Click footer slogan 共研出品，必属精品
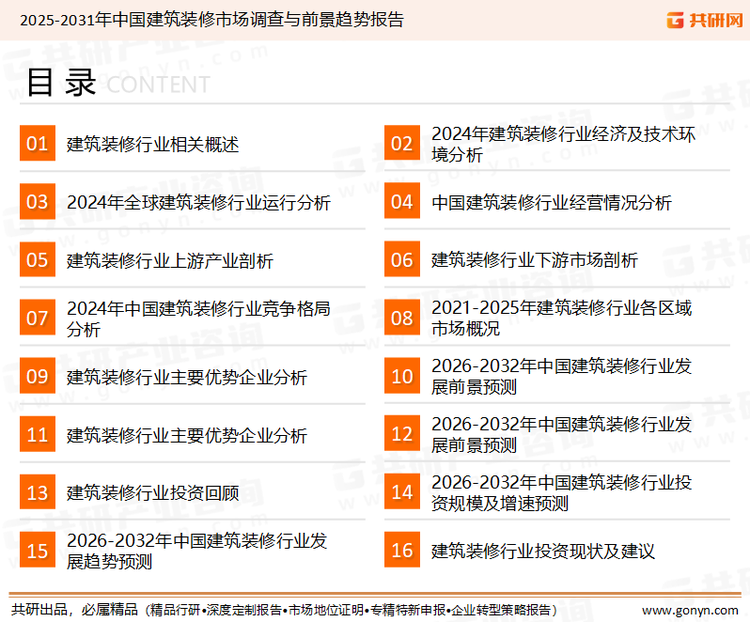 (x=75, y=609)
